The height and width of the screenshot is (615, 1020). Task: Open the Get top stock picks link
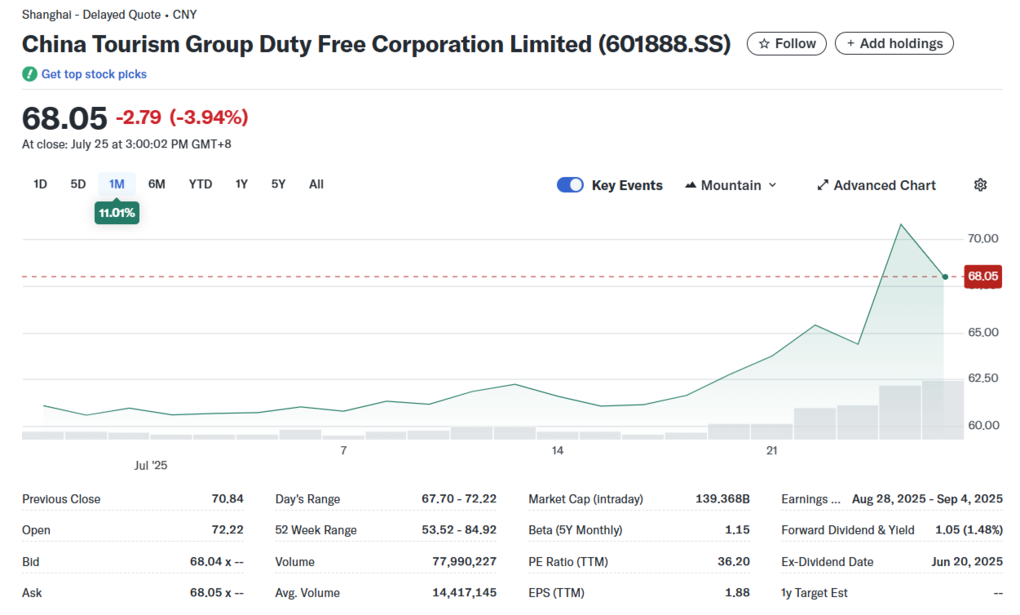[x=94, y=74]
